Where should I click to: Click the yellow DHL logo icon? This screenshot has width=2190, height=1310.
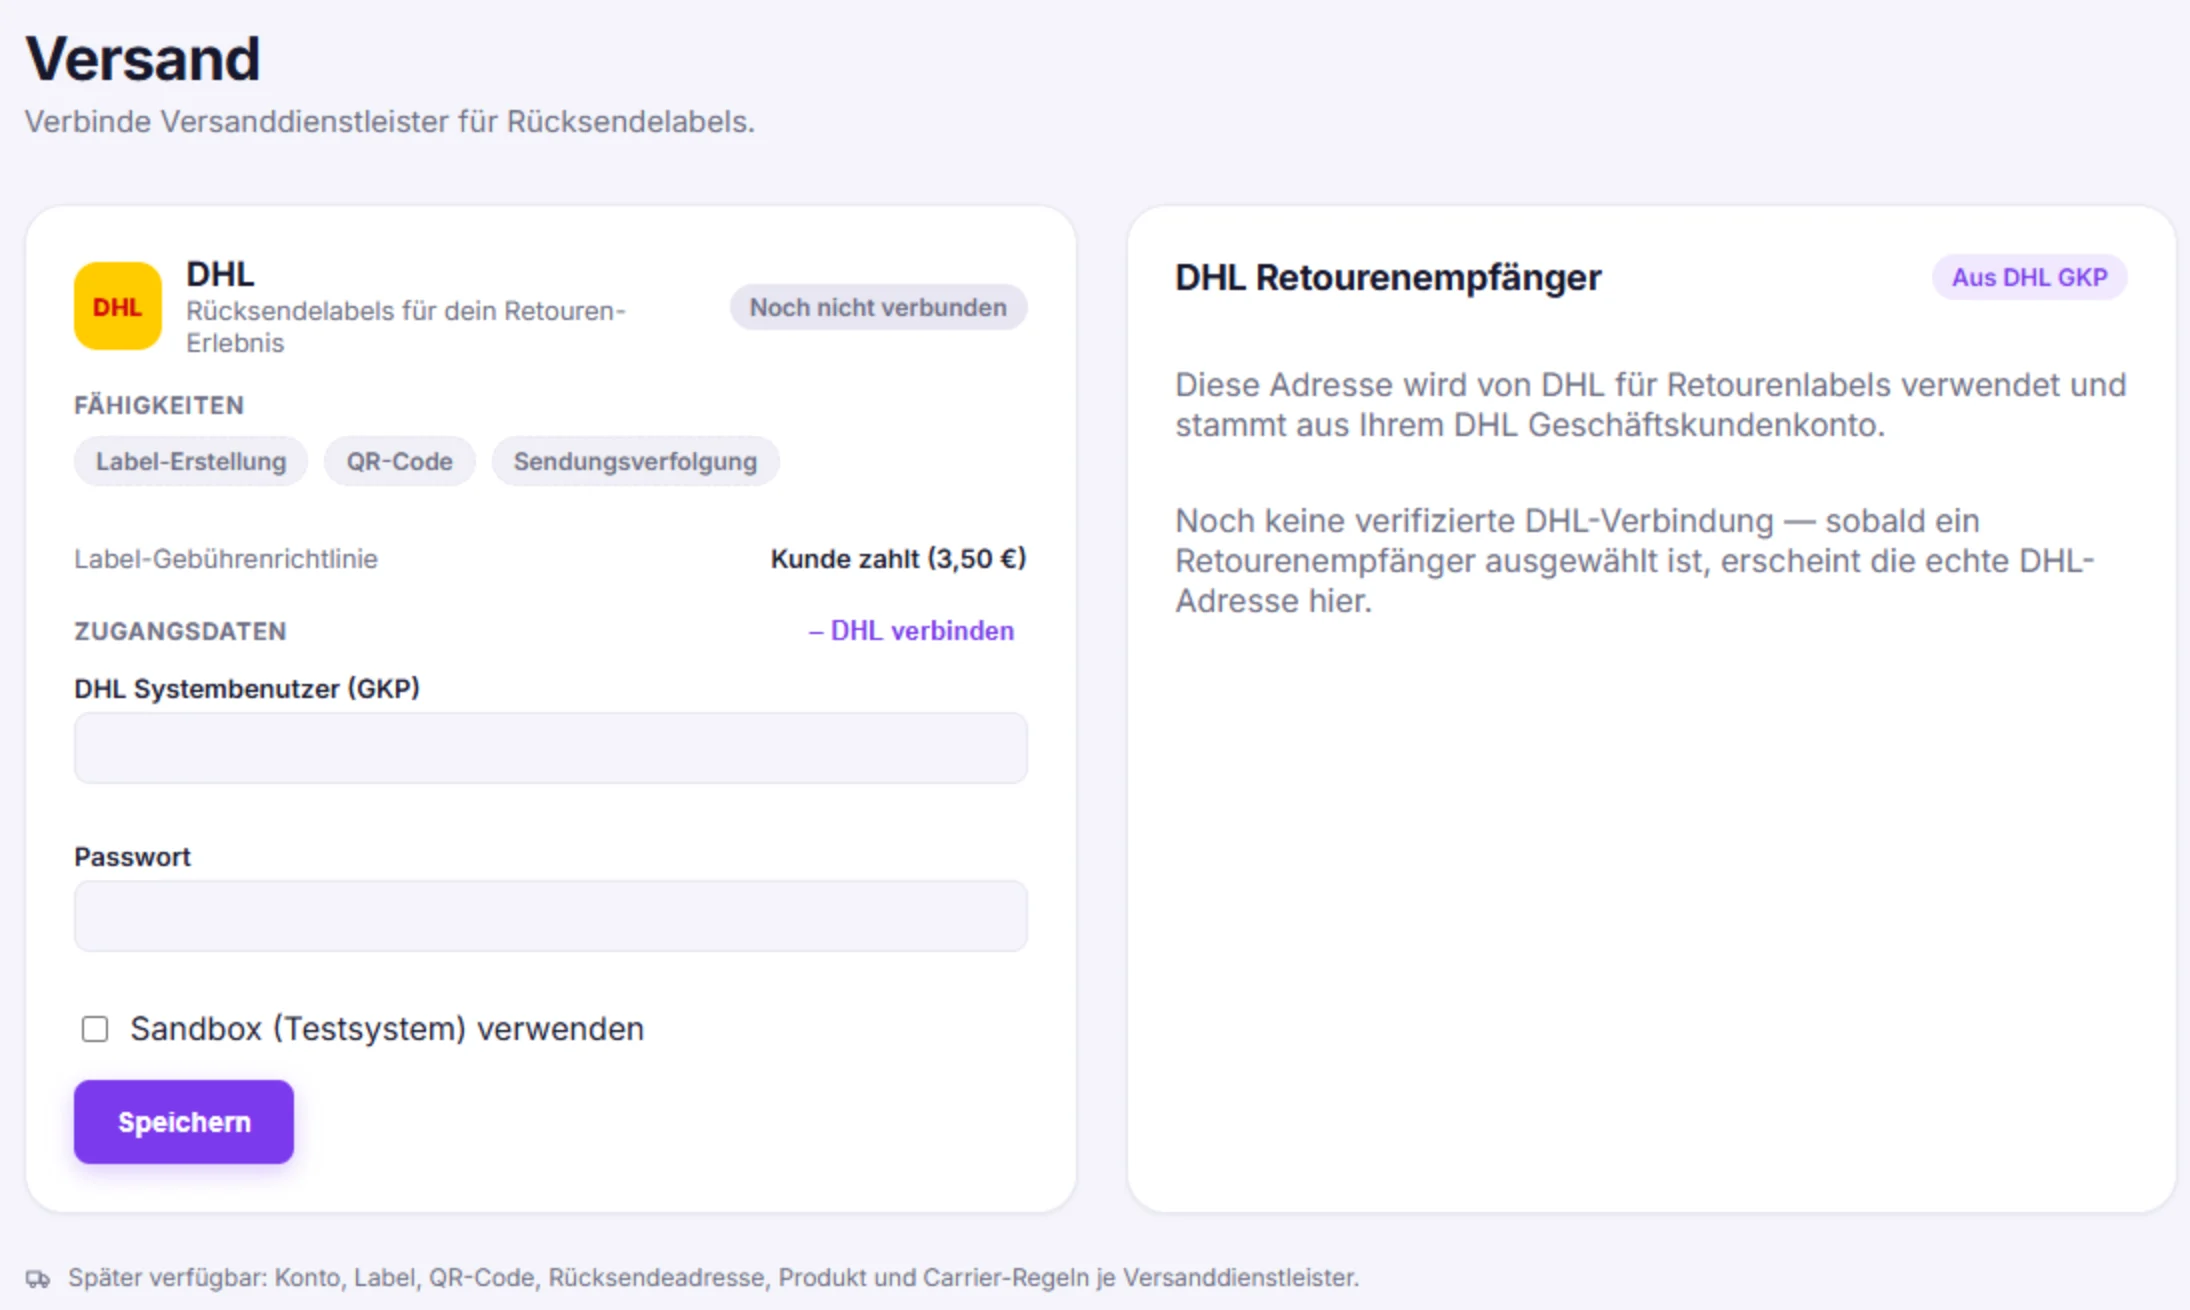tap(118, 306)
